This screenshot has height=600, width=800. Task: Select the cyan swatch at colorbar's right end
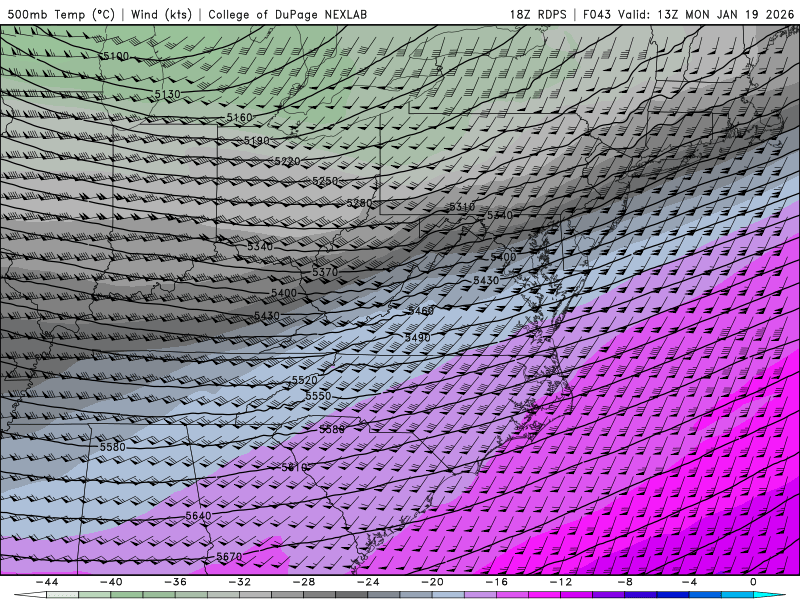[767, 595]
